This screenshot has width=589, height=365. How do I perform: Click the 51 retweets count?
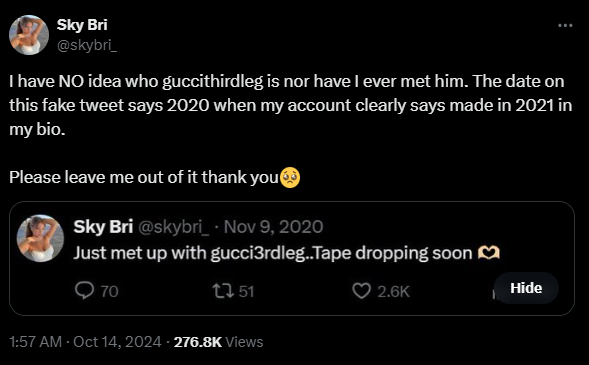tap(246, 291)
